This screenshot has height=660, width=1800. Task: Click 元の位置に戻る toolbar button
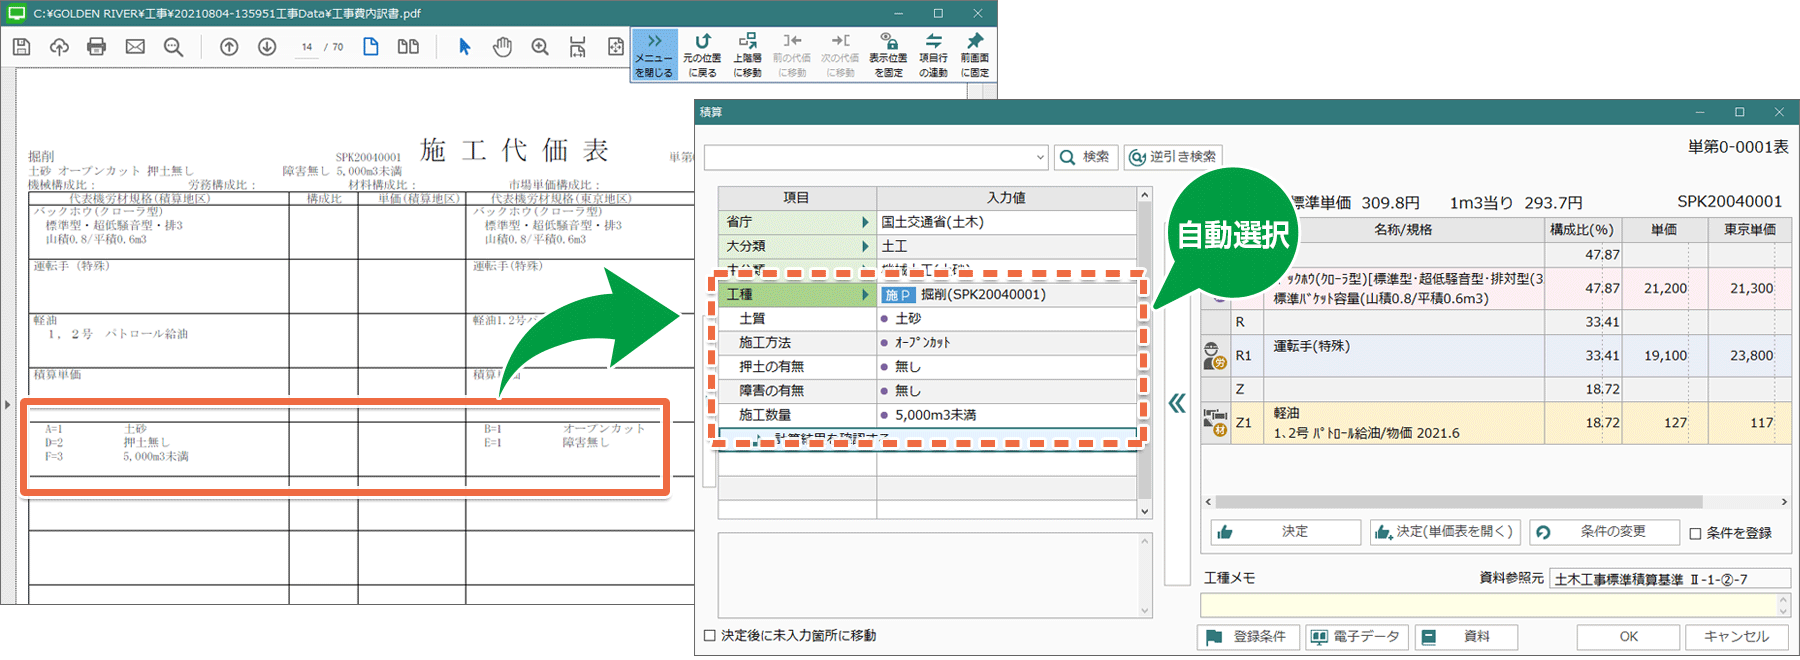[702, 56]
